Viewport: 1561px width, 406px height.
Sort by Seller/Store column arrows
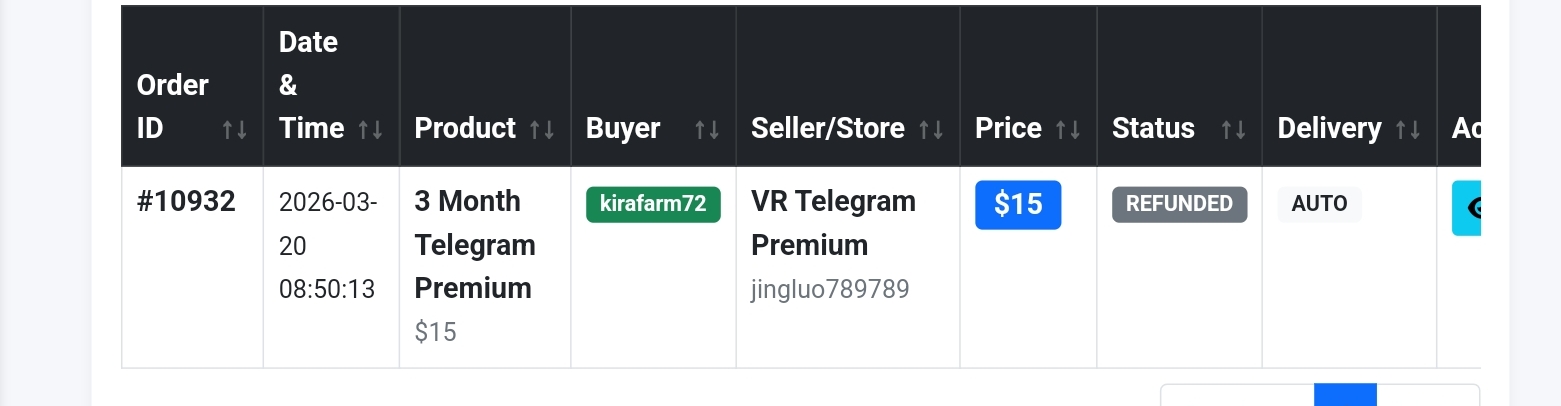click(931, 129)
